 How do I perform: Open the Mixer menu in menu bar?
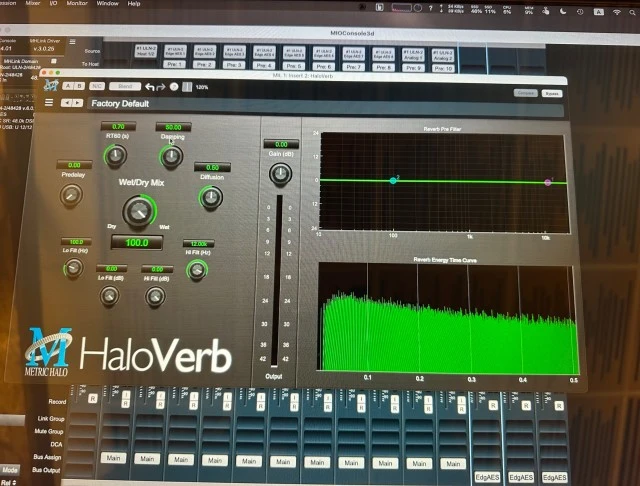[33, 3]
